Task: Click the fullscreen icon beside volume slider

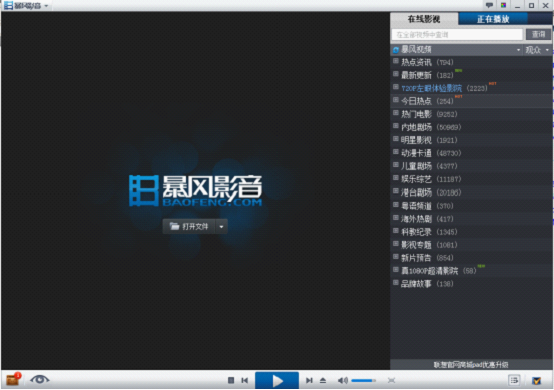Action: point(391,380)
